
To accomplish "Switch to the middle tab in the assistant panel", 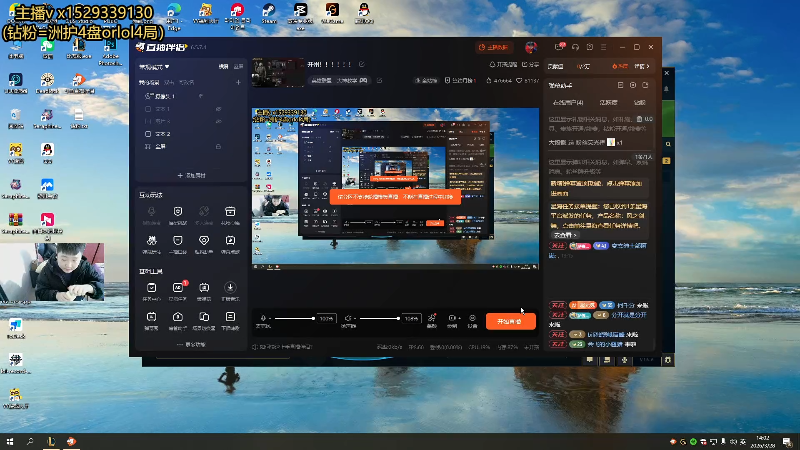I will coord(608,103).
